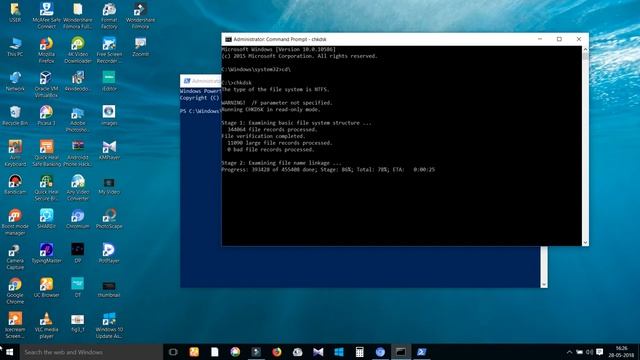
Task: Switch to PowerShell taskbar button
Action: (x=422, y=352)
